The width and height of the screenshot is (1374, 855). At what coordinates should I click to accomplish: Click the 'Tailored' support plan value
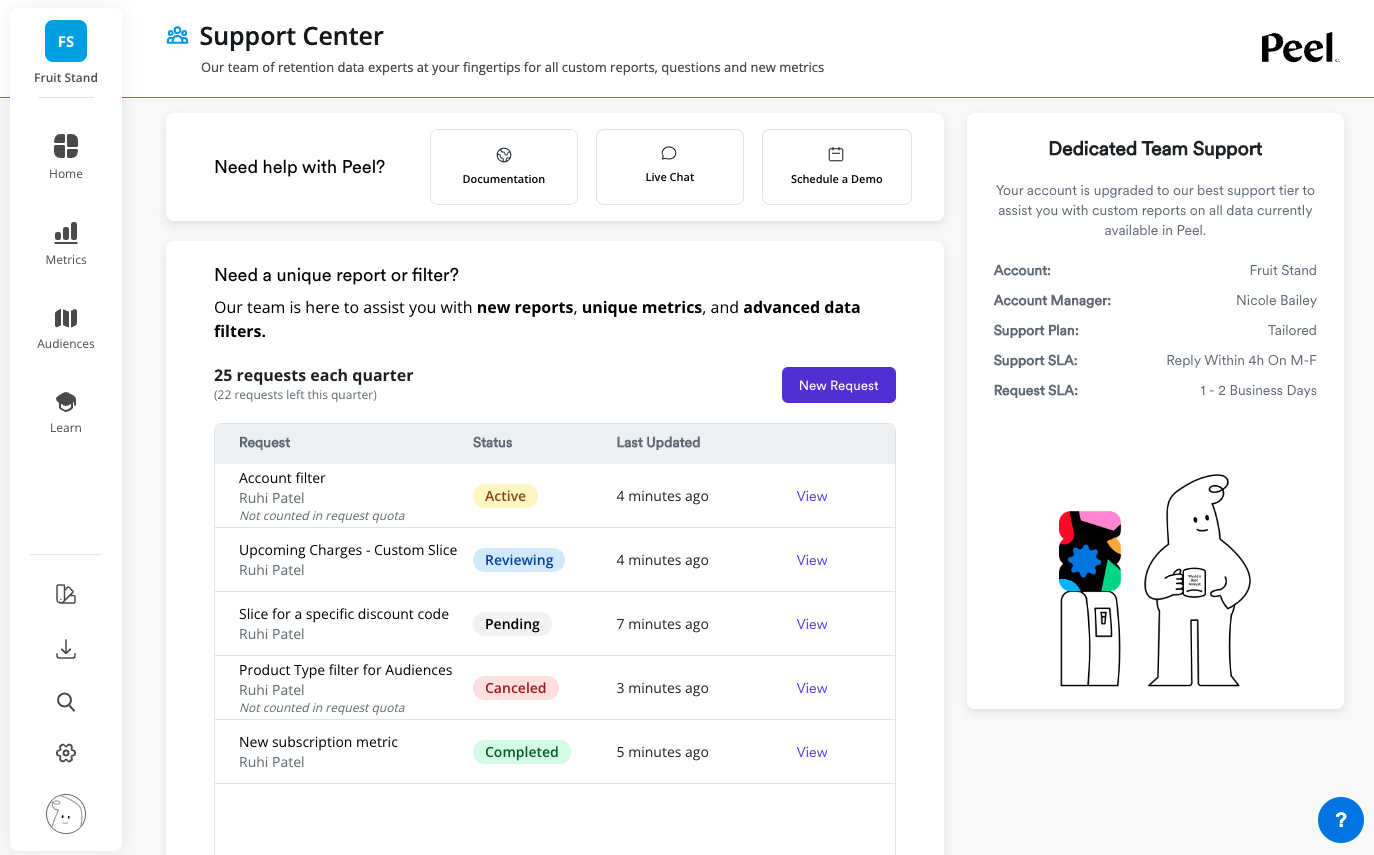point(1292,330)
